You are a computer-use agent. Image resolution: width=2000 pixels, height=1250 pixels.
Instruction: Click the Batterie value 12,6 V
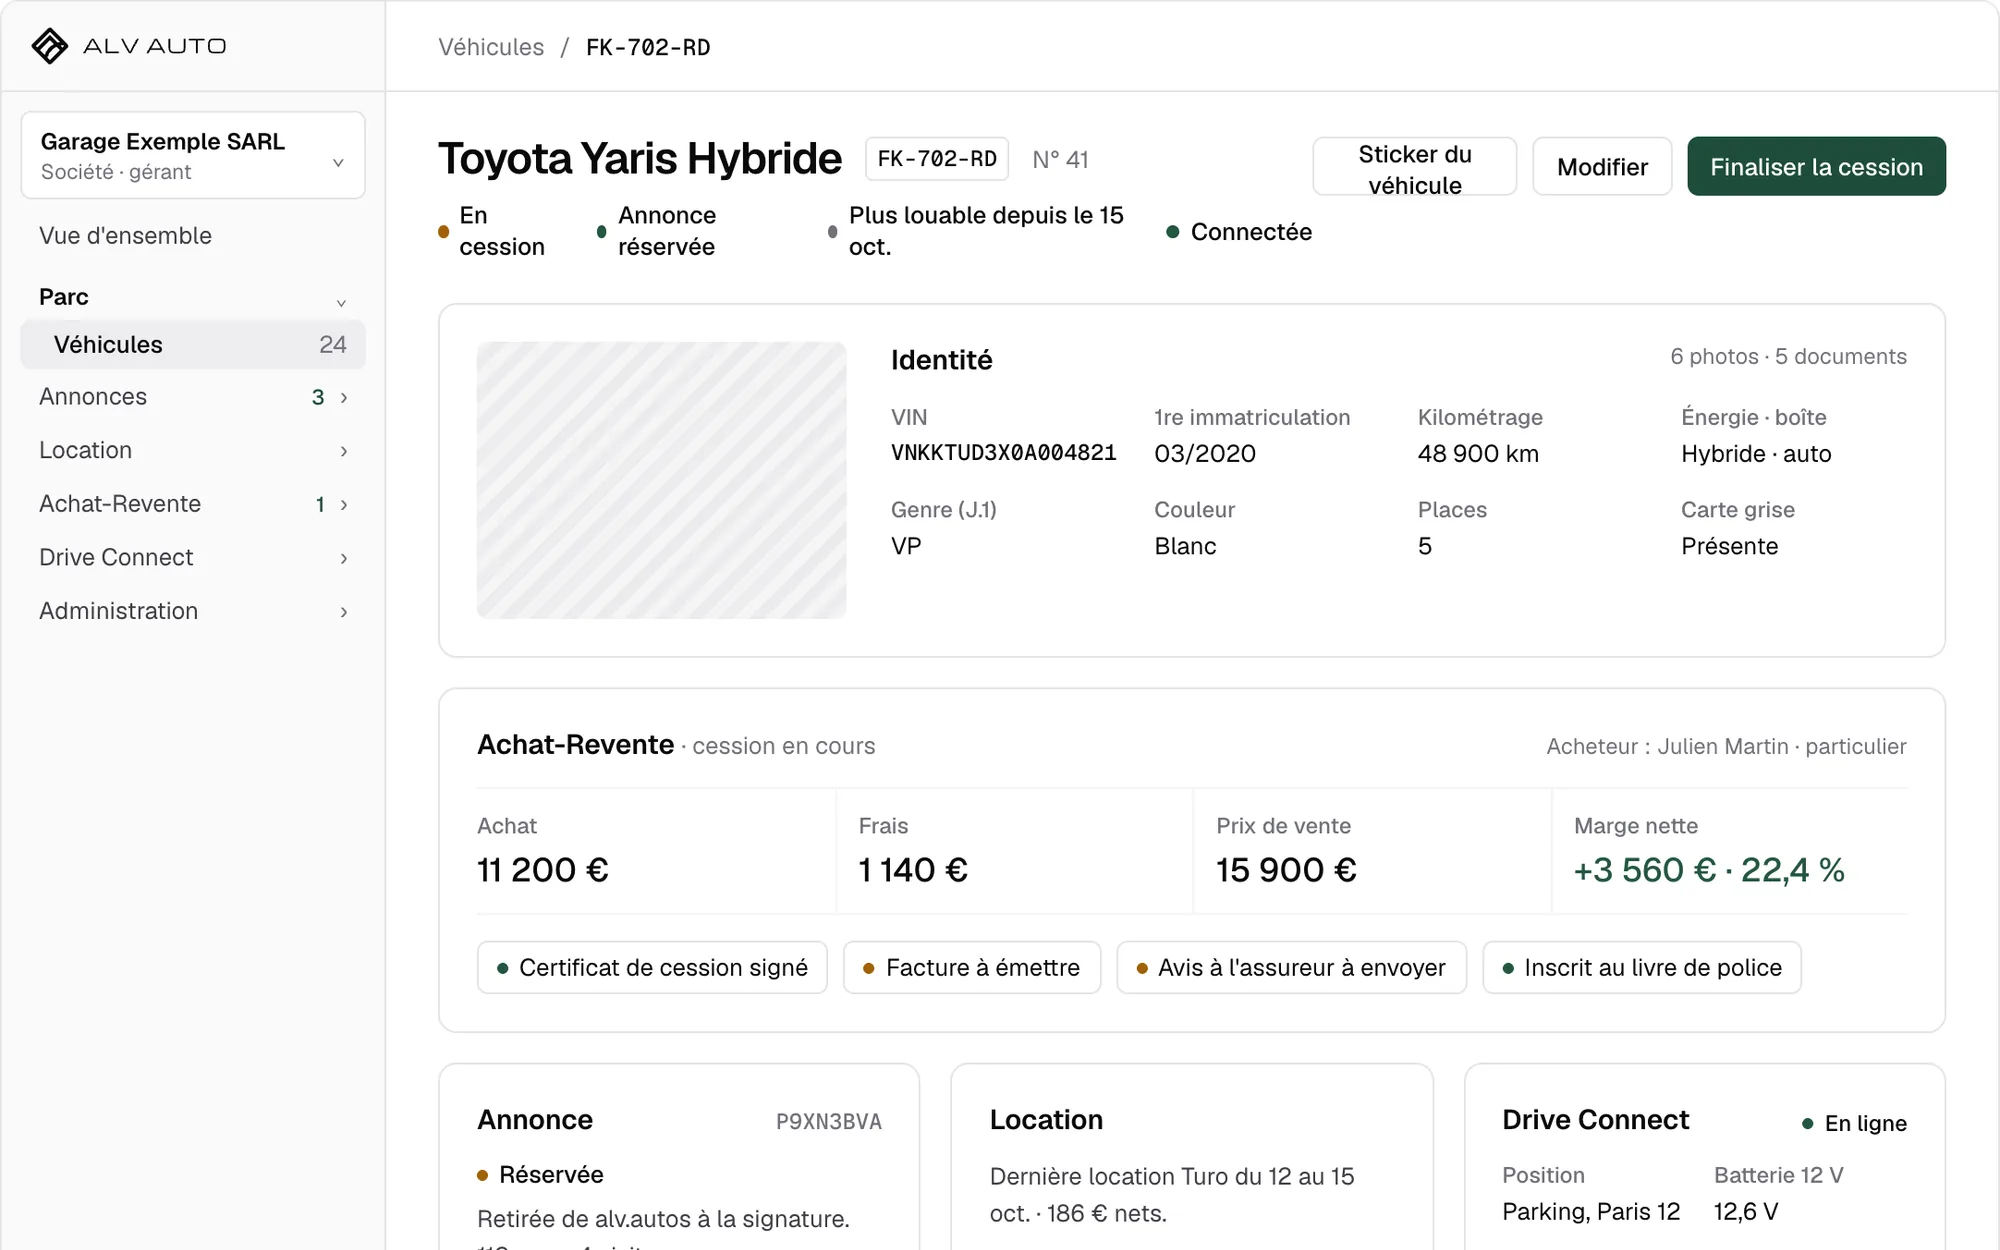point(1746,1212)
